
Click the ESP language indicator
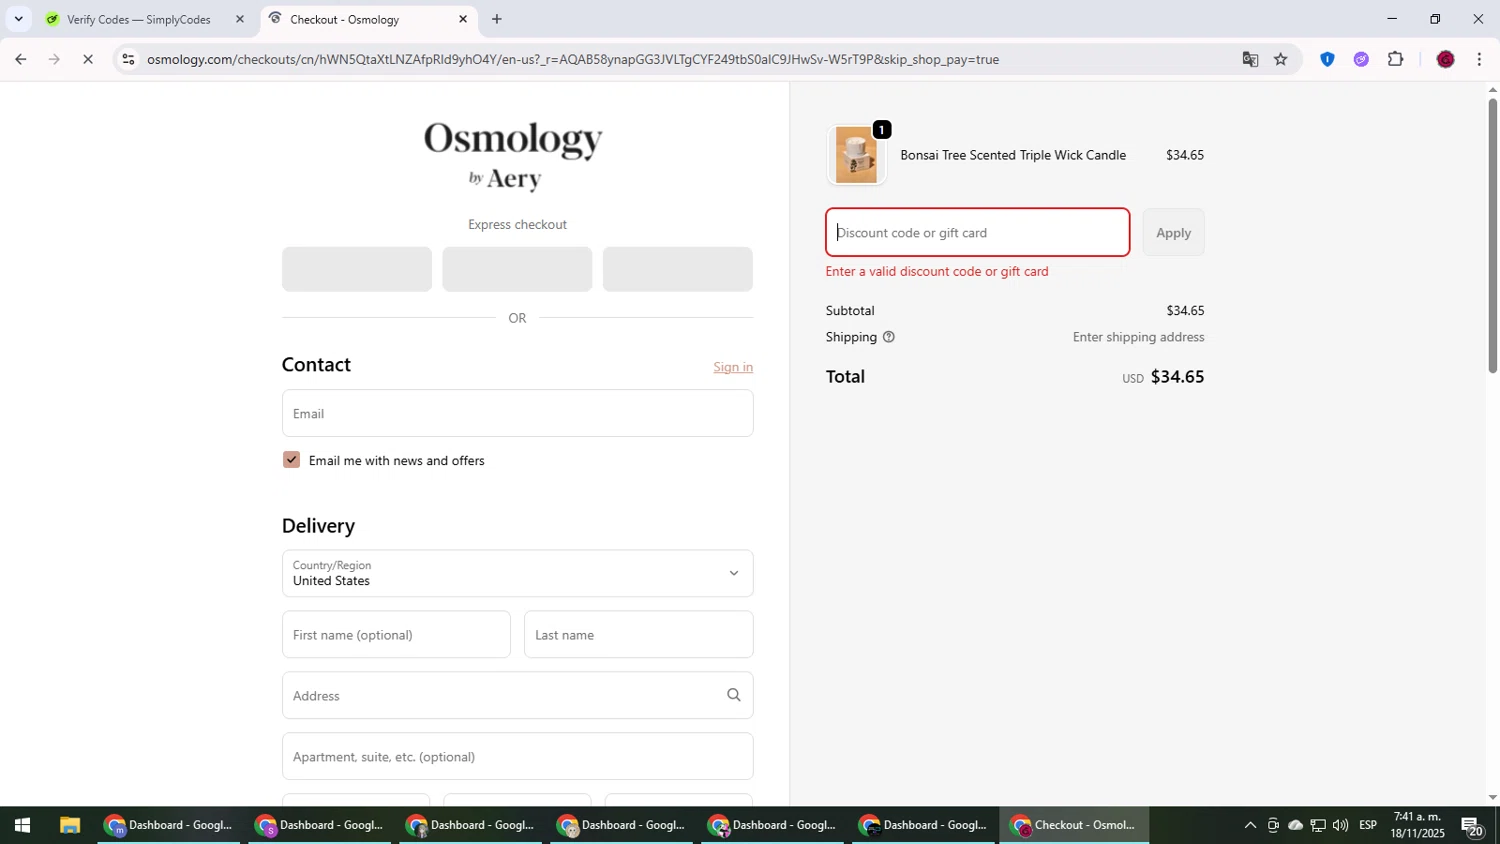coord(1368,825)
